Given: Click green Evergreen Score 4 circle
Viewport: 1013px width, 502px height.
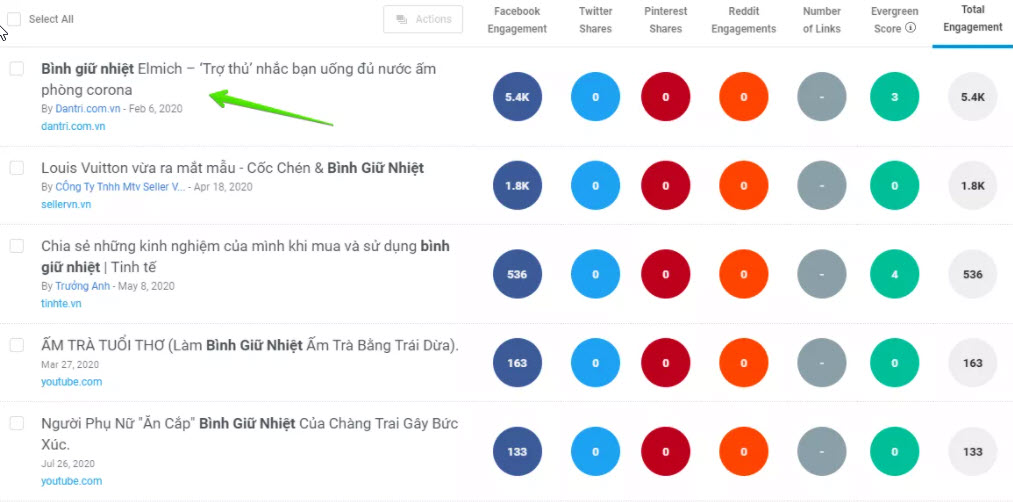Looking at the screenshot, I should coord(894,274).
